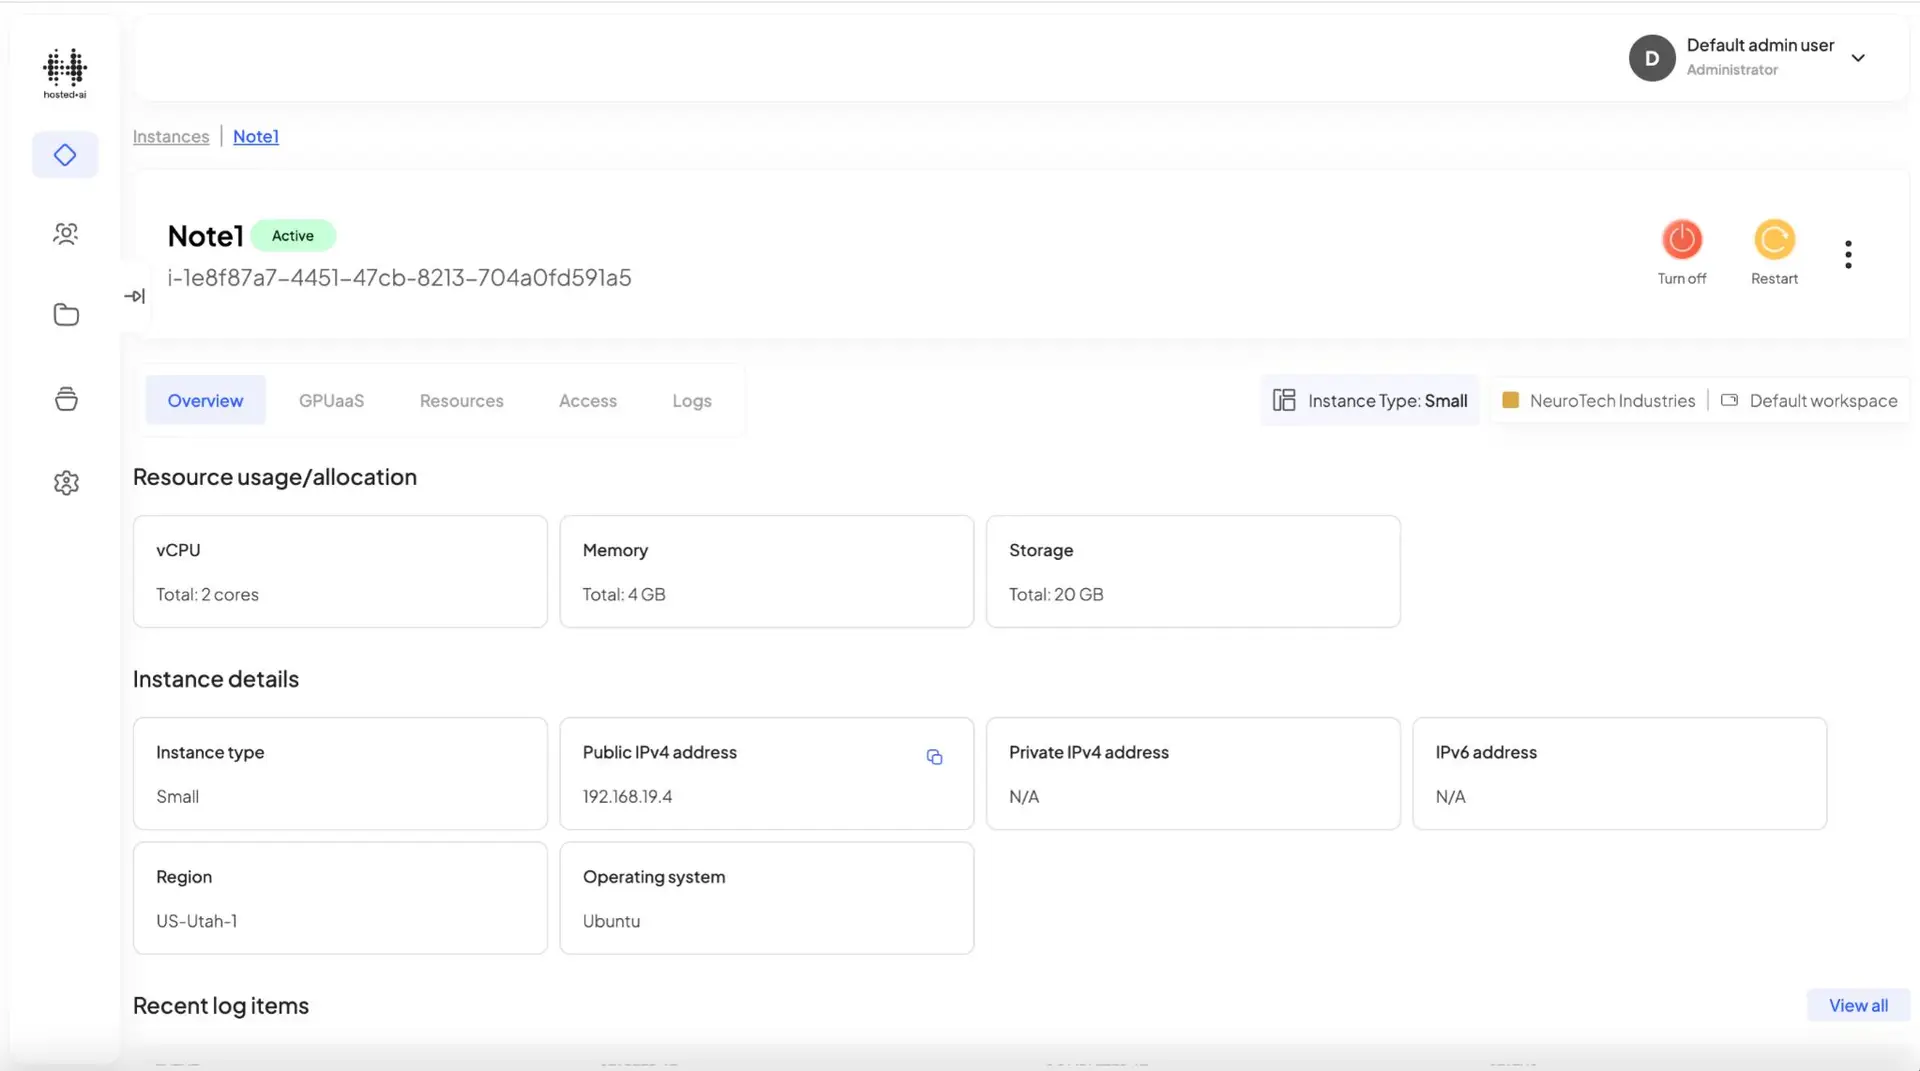
Task: Open the three-dot menu for Note1
Action: [x=1848, y=253]
